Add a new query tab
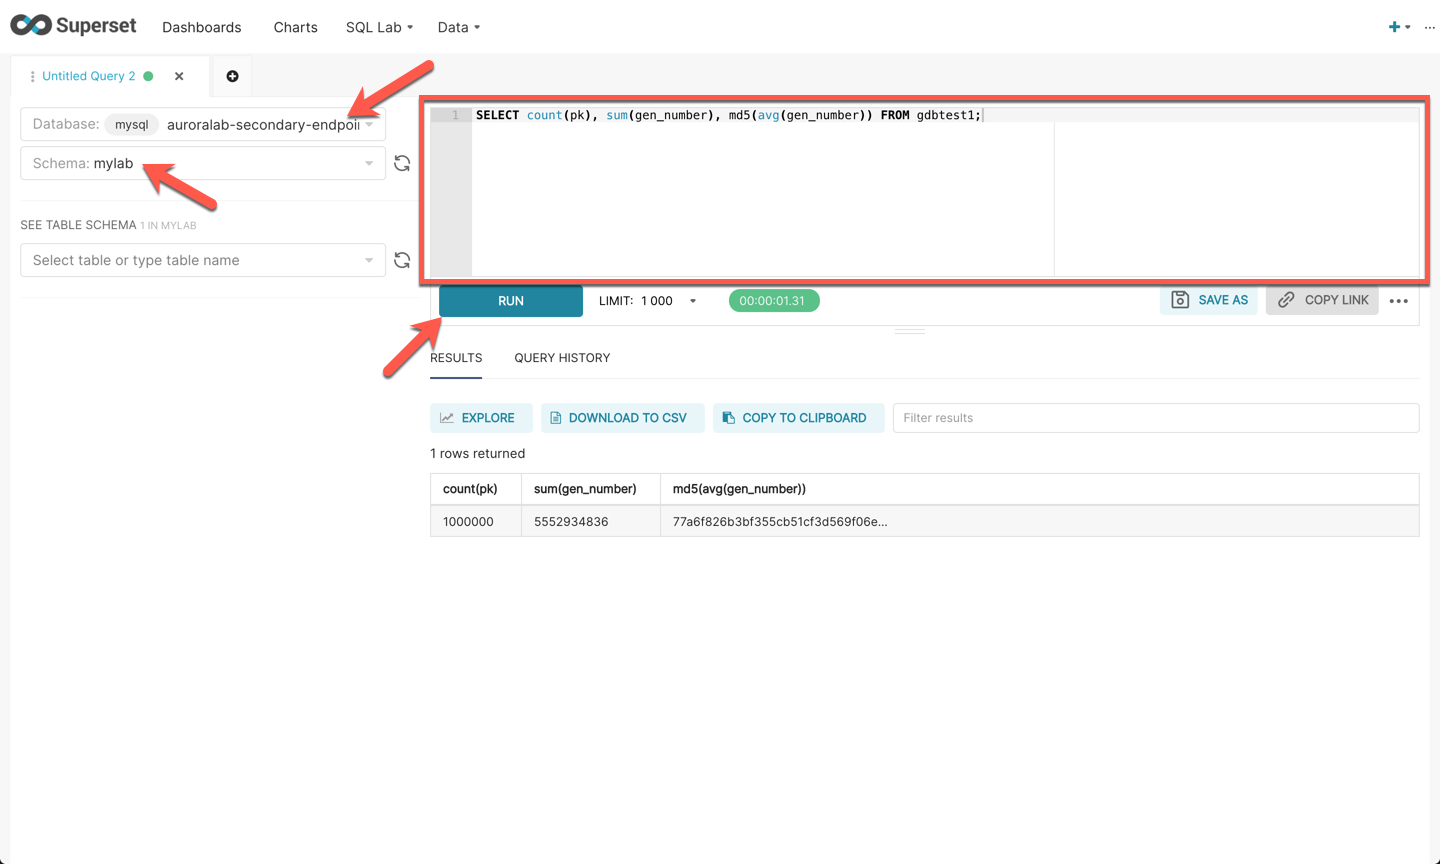 click(232, 76)
